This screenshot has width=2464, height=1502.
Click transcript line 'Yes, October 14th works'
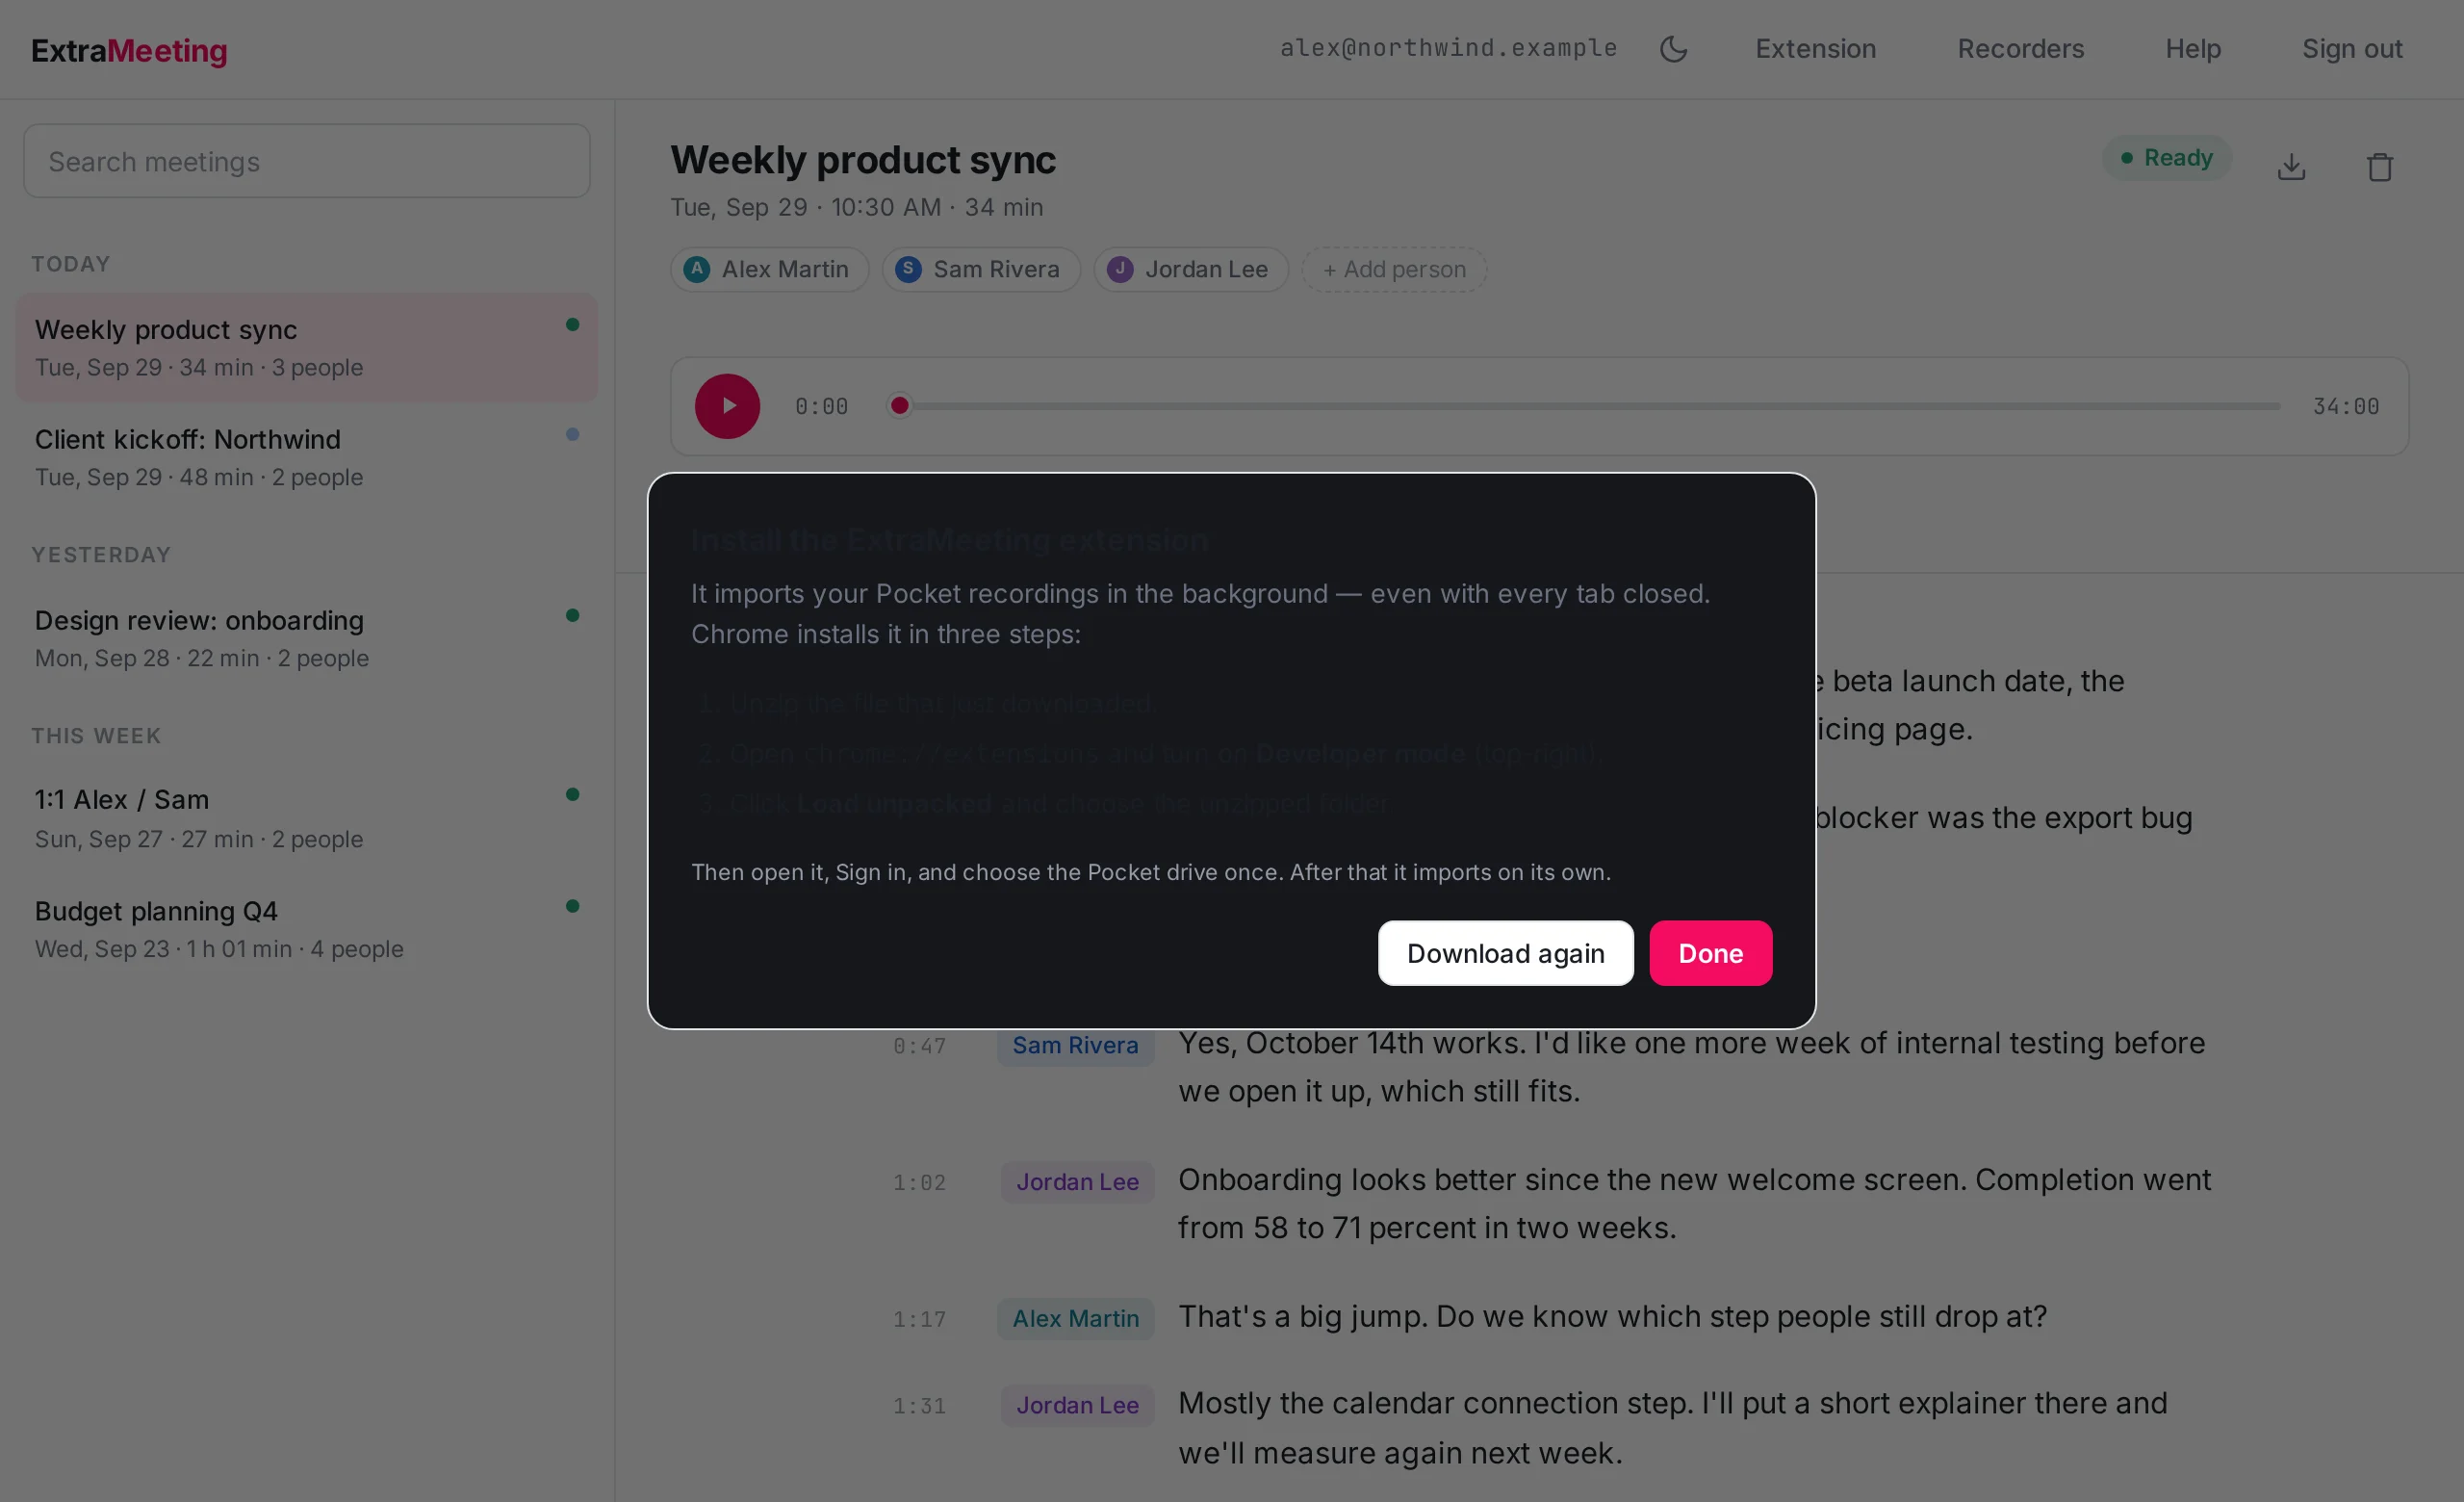pyautogui.click(x=1691, y=1067)
